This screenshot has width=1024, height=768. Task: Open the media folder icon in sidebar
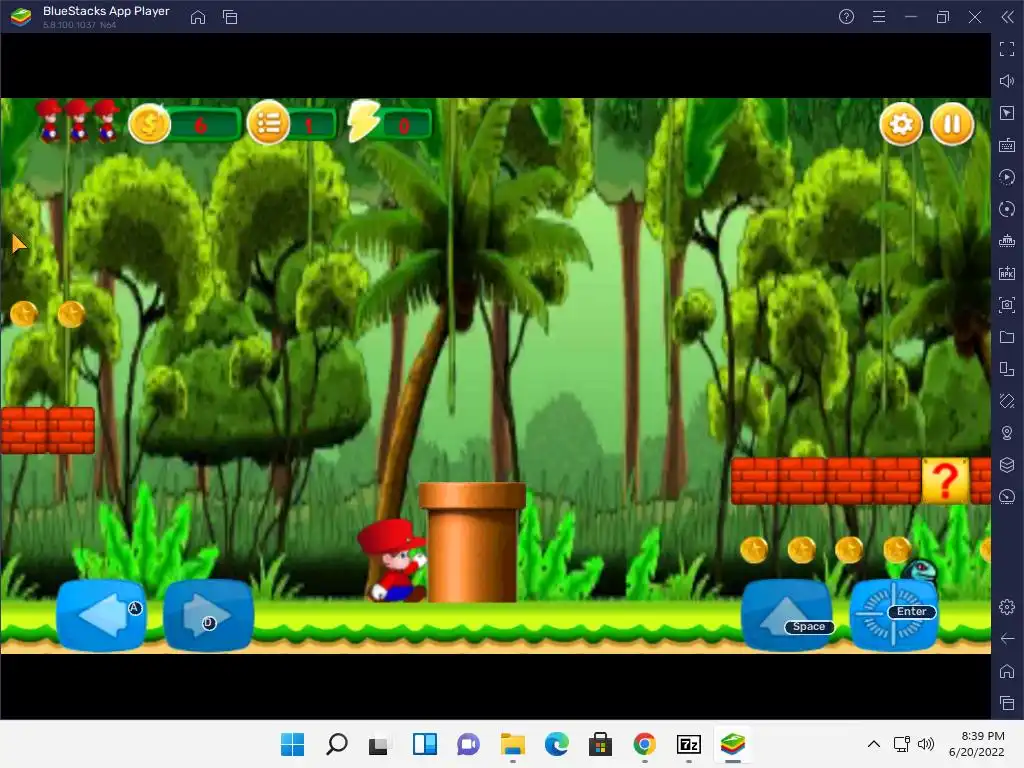point(1007,337)
